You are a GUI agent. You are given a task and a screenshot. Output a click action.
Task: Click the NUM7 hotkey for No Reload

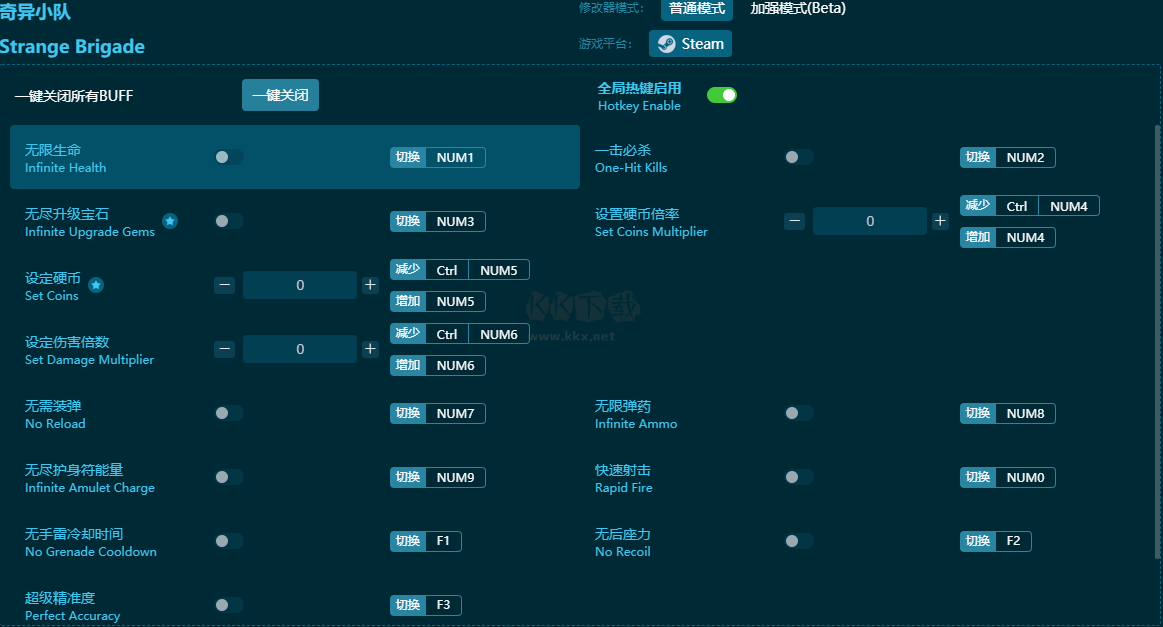click(x=438, y=413)
